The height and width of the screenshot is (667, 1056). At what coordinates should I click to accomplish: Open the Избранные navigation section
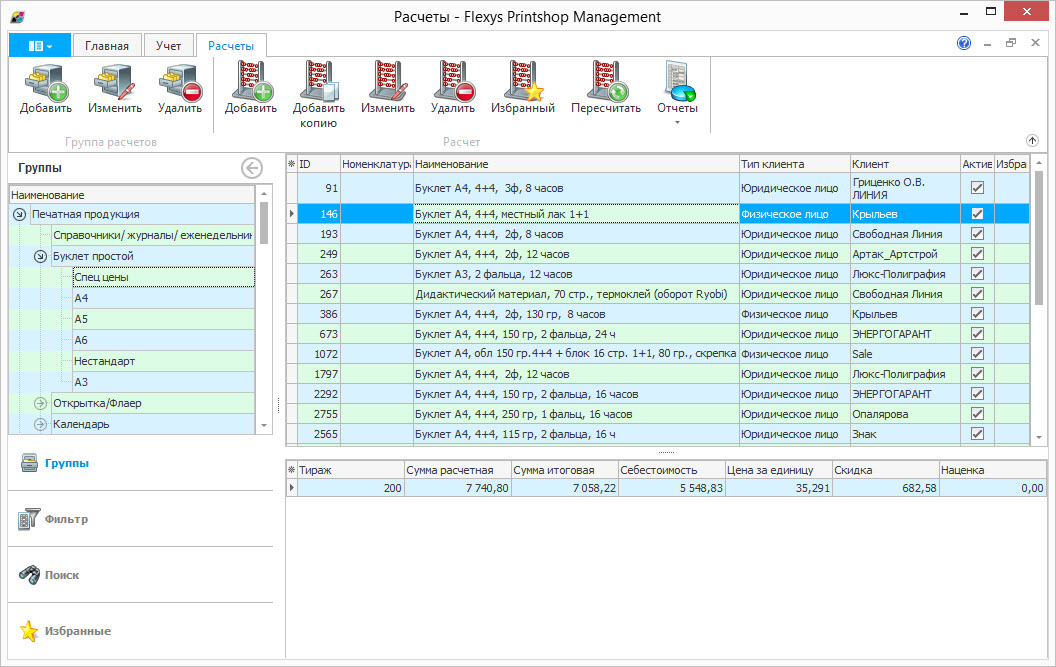point(141,631)
